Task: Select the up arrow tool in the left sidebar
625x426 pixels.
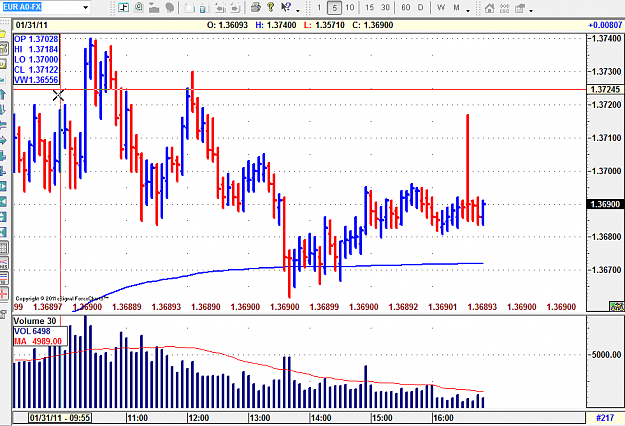Action: pos(3,94)
